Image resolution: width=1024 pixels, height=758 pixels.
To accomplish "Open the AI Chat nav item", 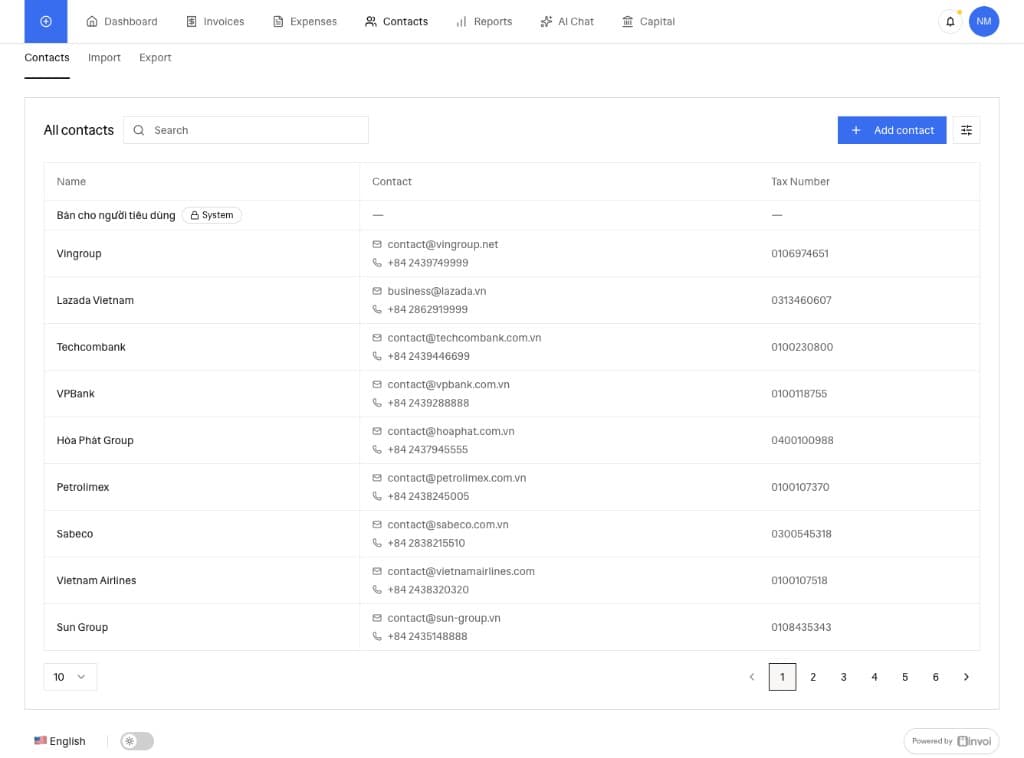I will coord(568,22).
